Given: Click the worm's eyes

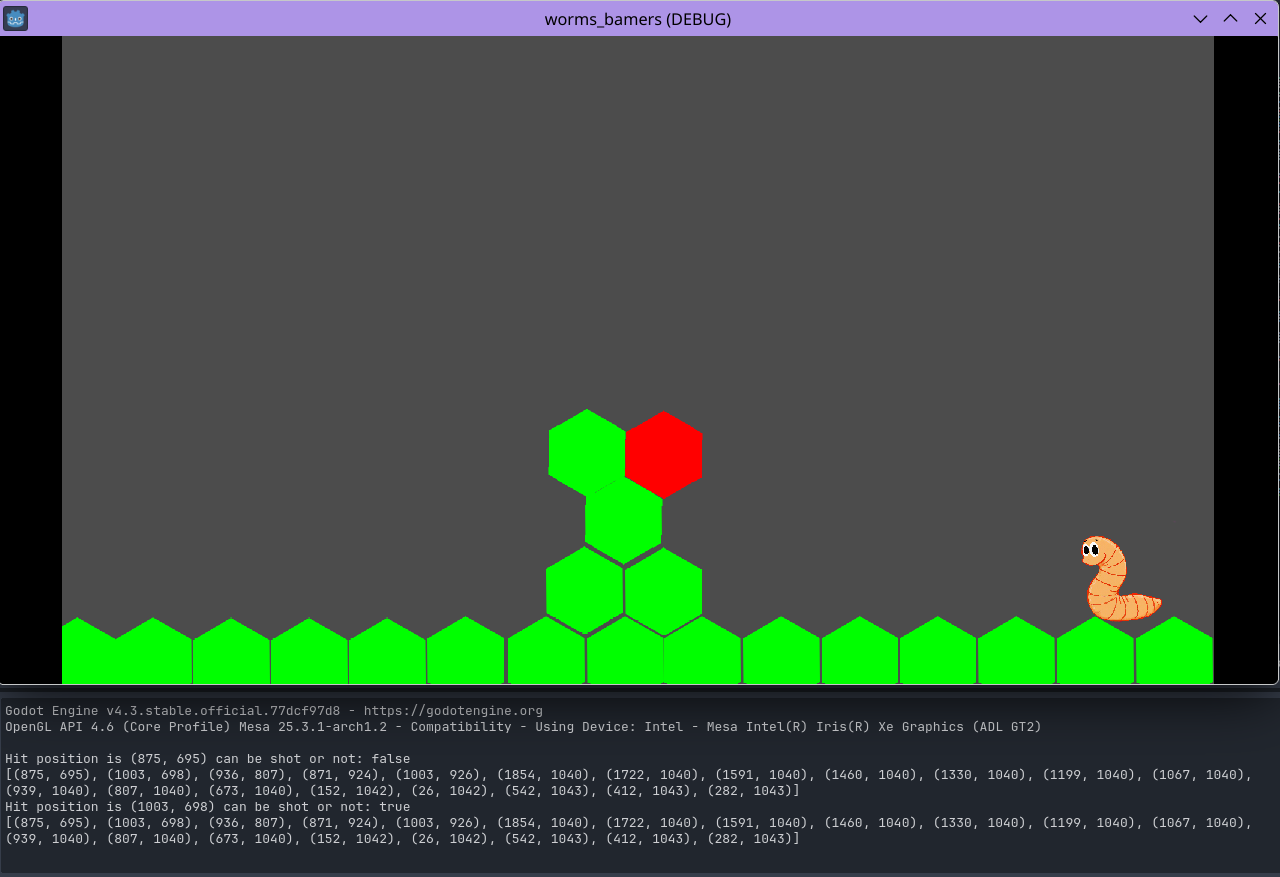Looking at the screenshot, I should coord(1092,548).
